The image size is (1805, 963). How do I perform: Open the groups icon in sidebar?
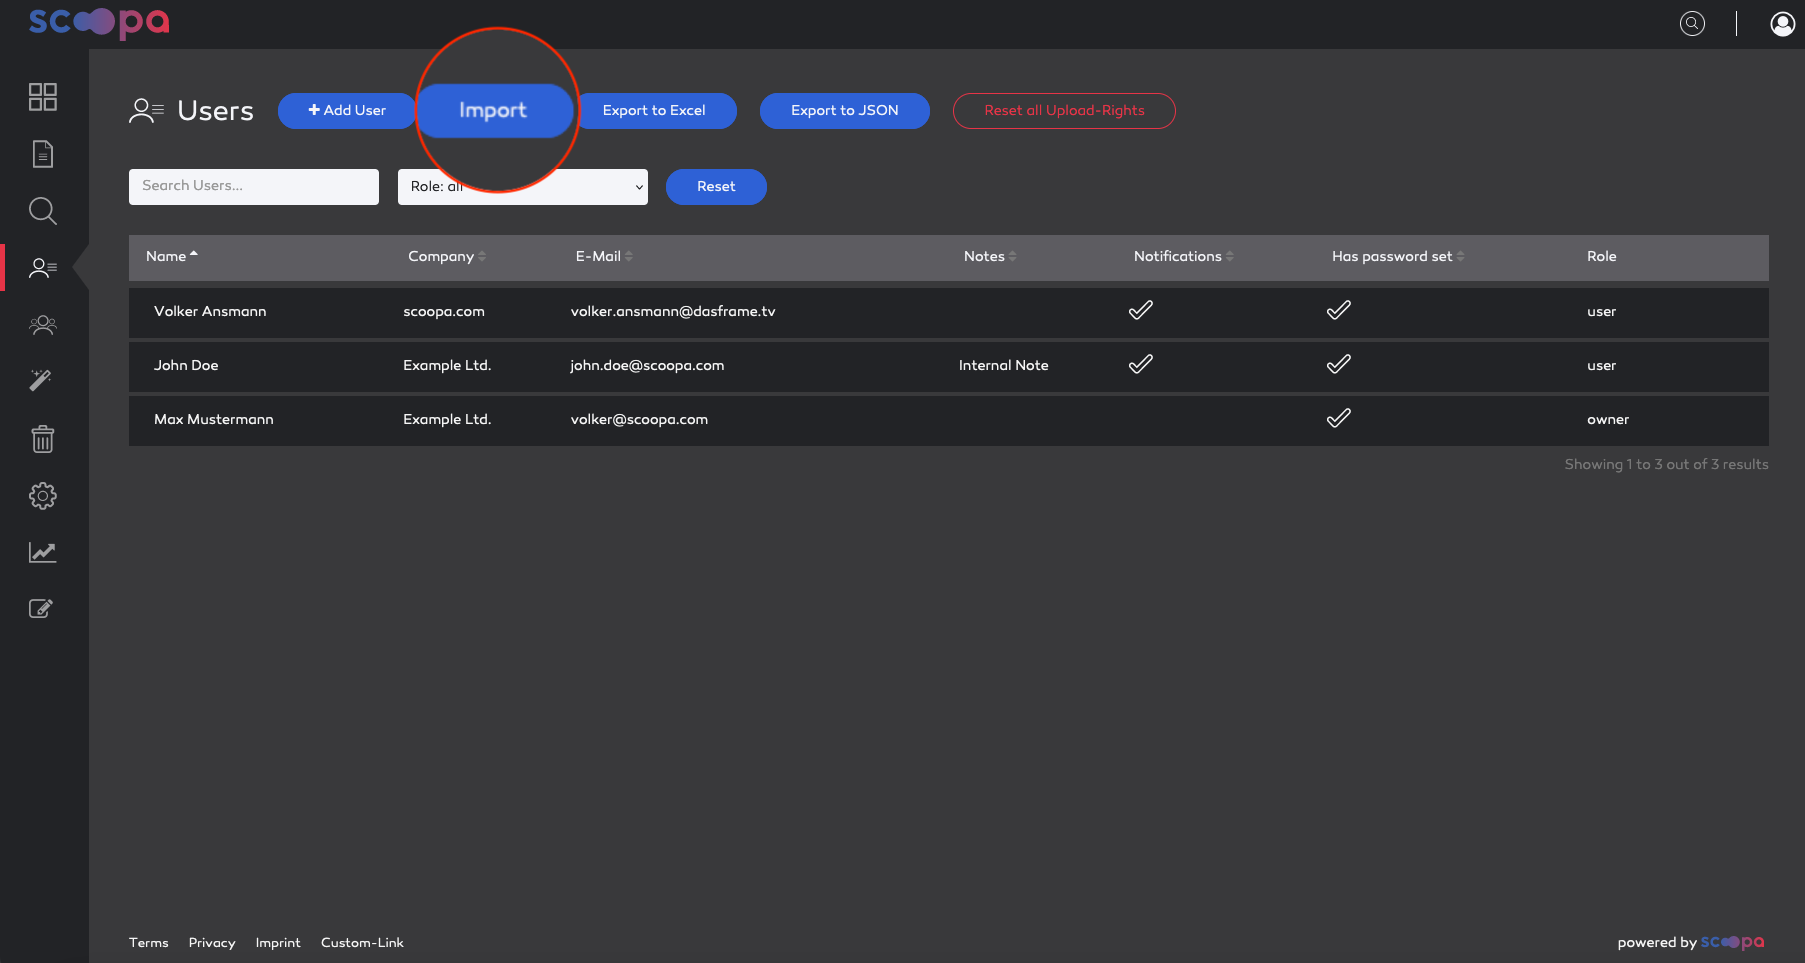point(43,325)
